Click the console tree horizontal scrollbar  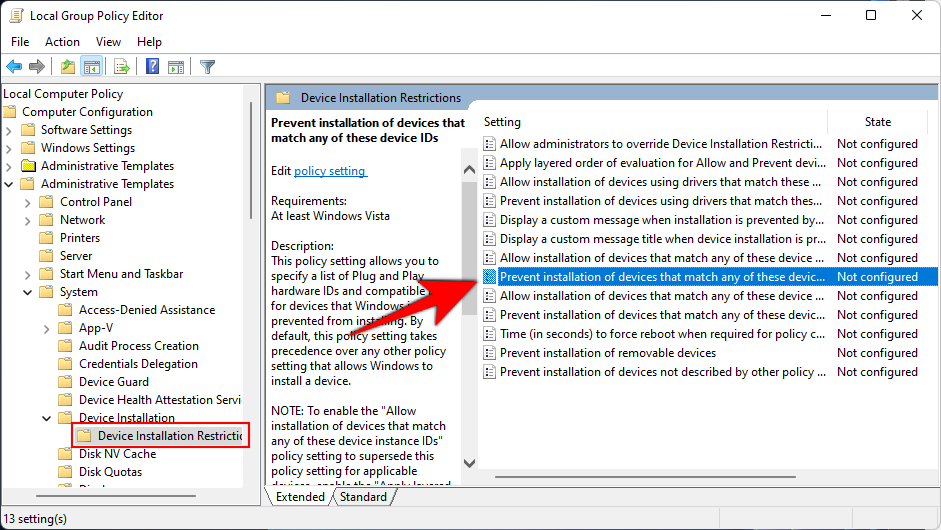click(x=116, y=496)
